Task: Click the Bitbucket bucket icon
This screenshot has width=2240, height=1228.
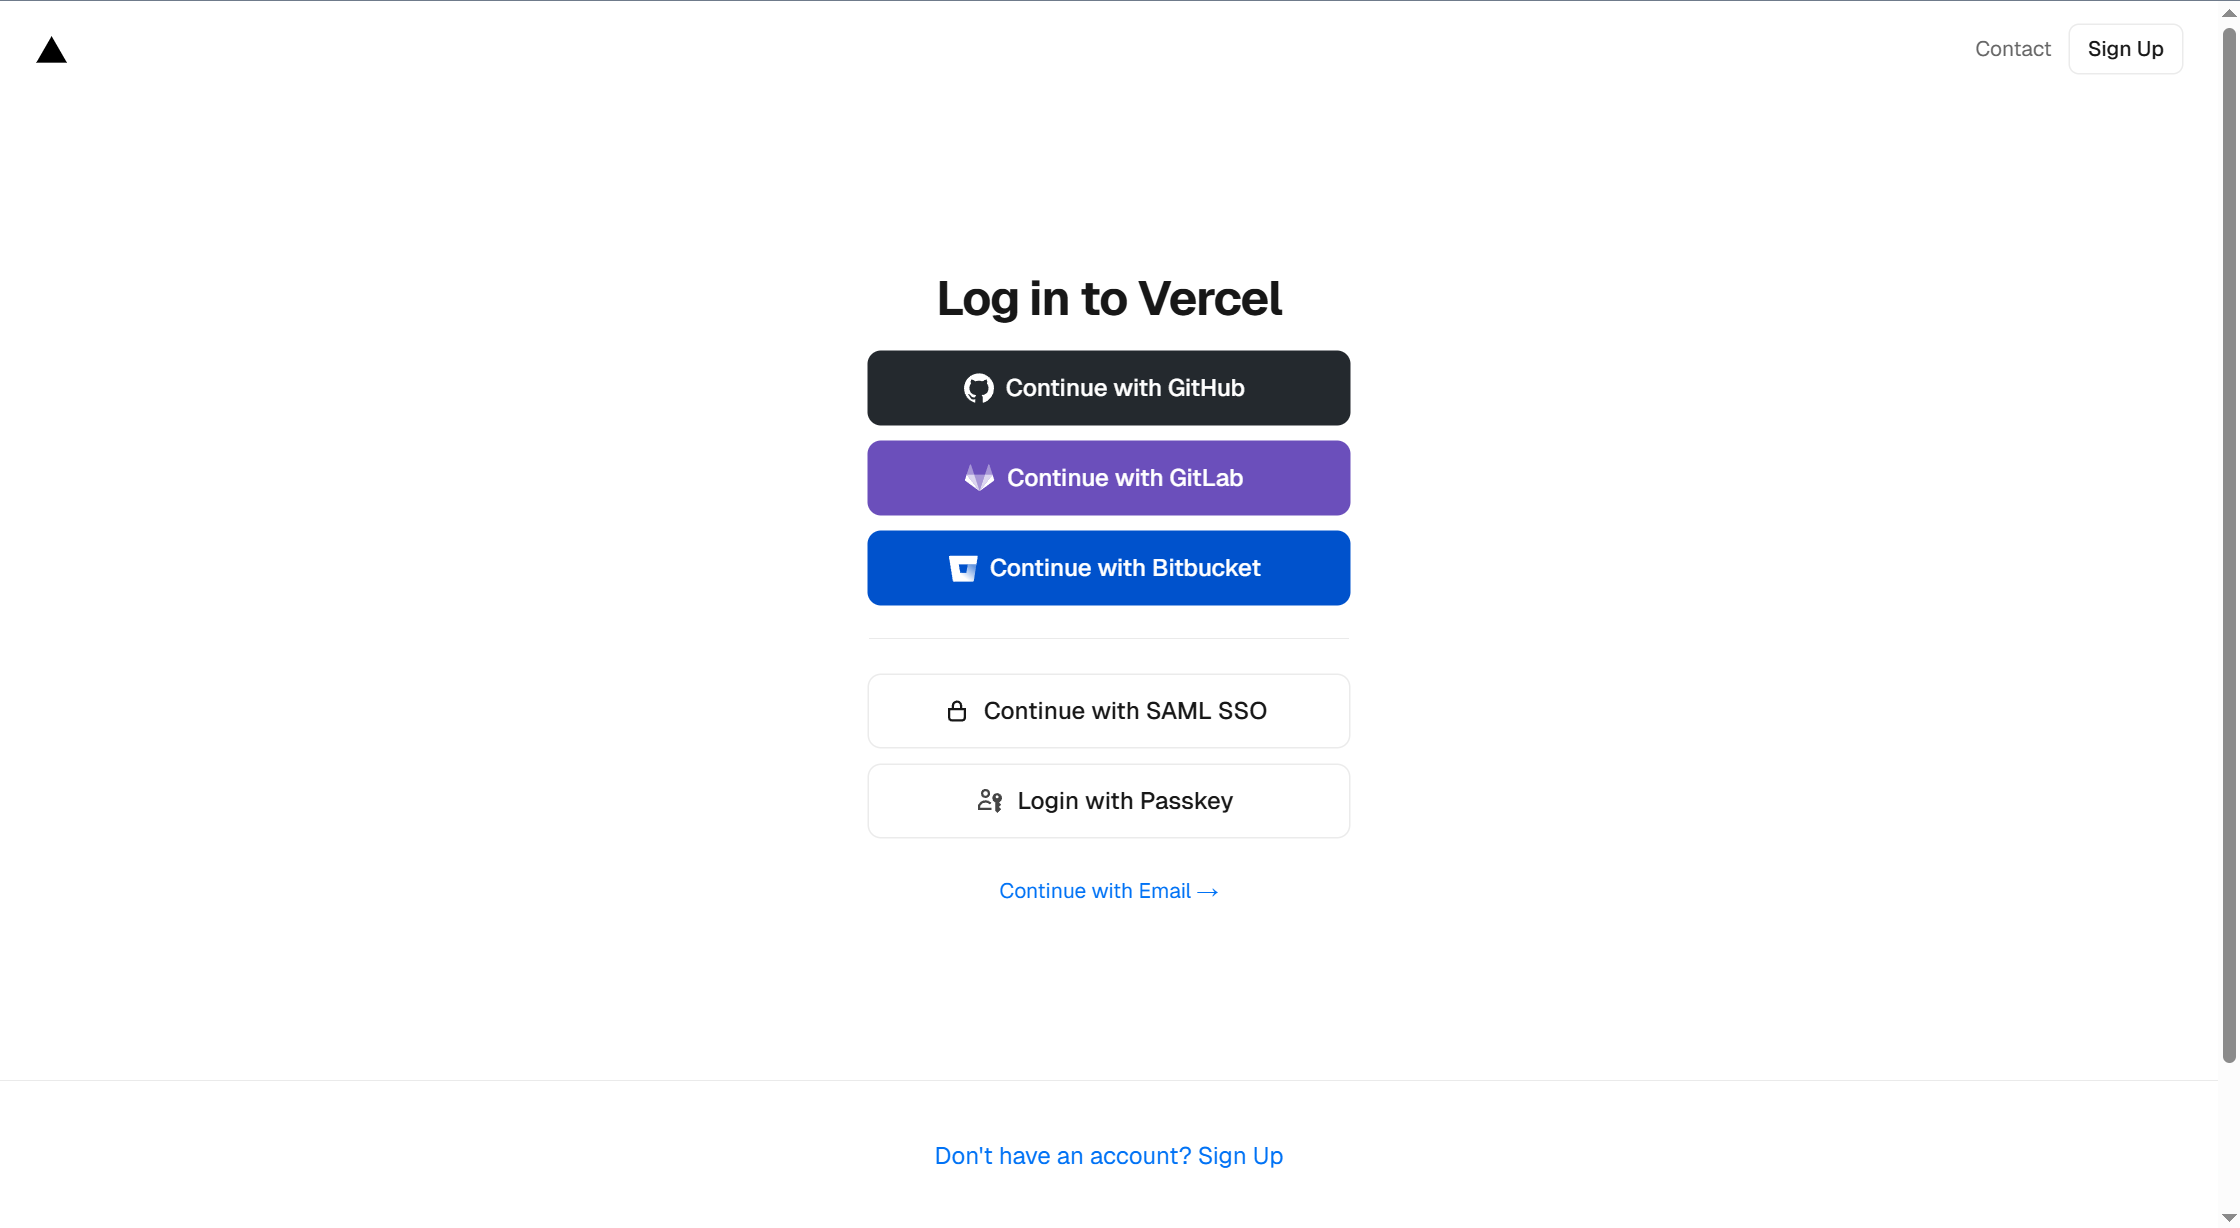Action: [963, 568]
